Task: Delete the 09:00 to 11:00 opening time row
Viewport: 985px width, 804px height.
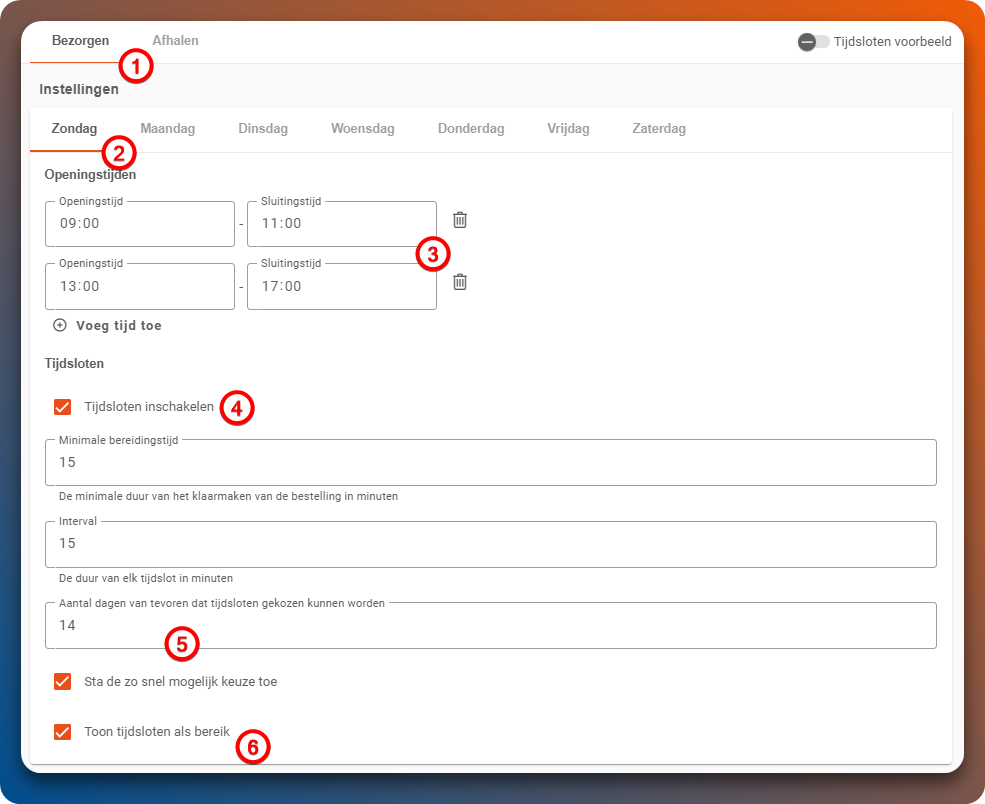Action: (460, 220)
